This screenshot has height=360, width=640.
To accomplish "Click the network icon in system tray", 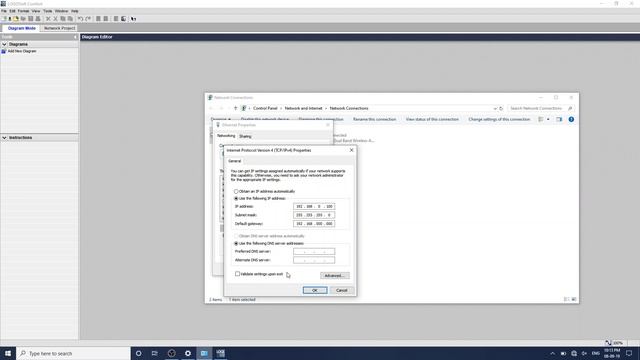I will 574,353.
